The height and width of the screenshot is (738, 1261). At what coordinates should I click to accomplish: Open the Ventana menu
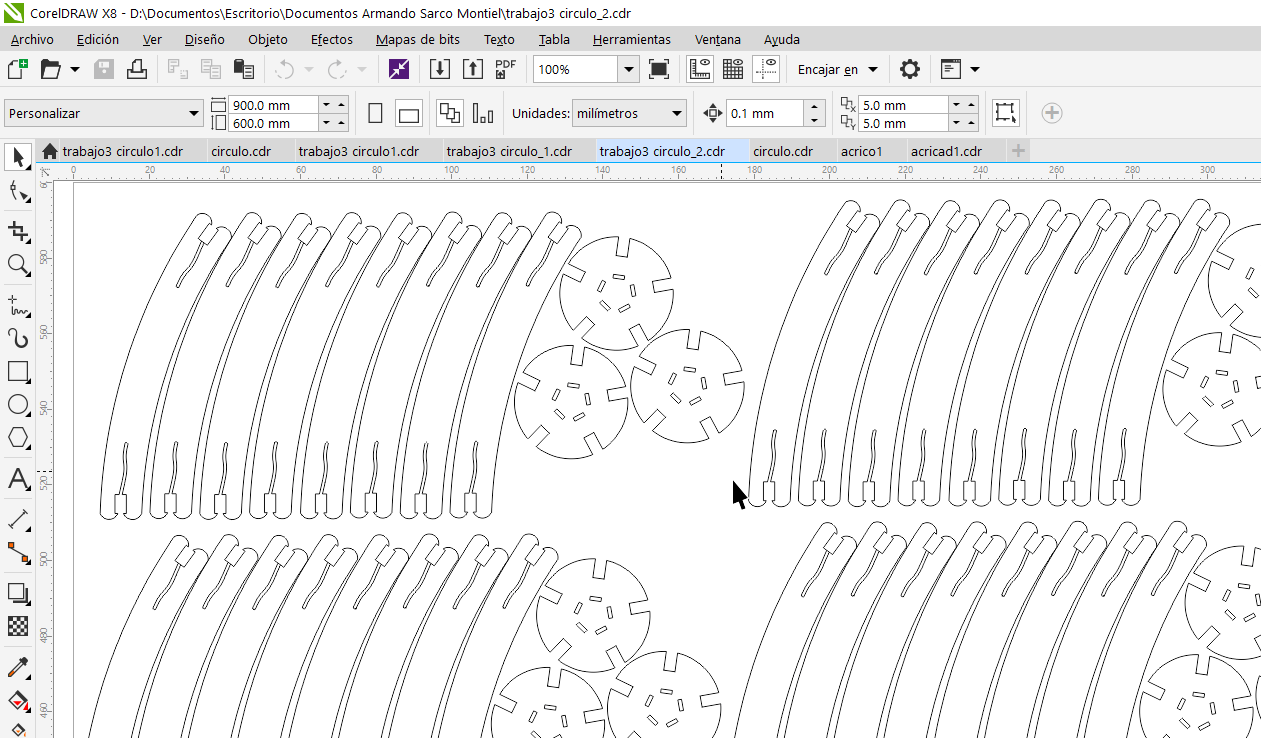718,39
